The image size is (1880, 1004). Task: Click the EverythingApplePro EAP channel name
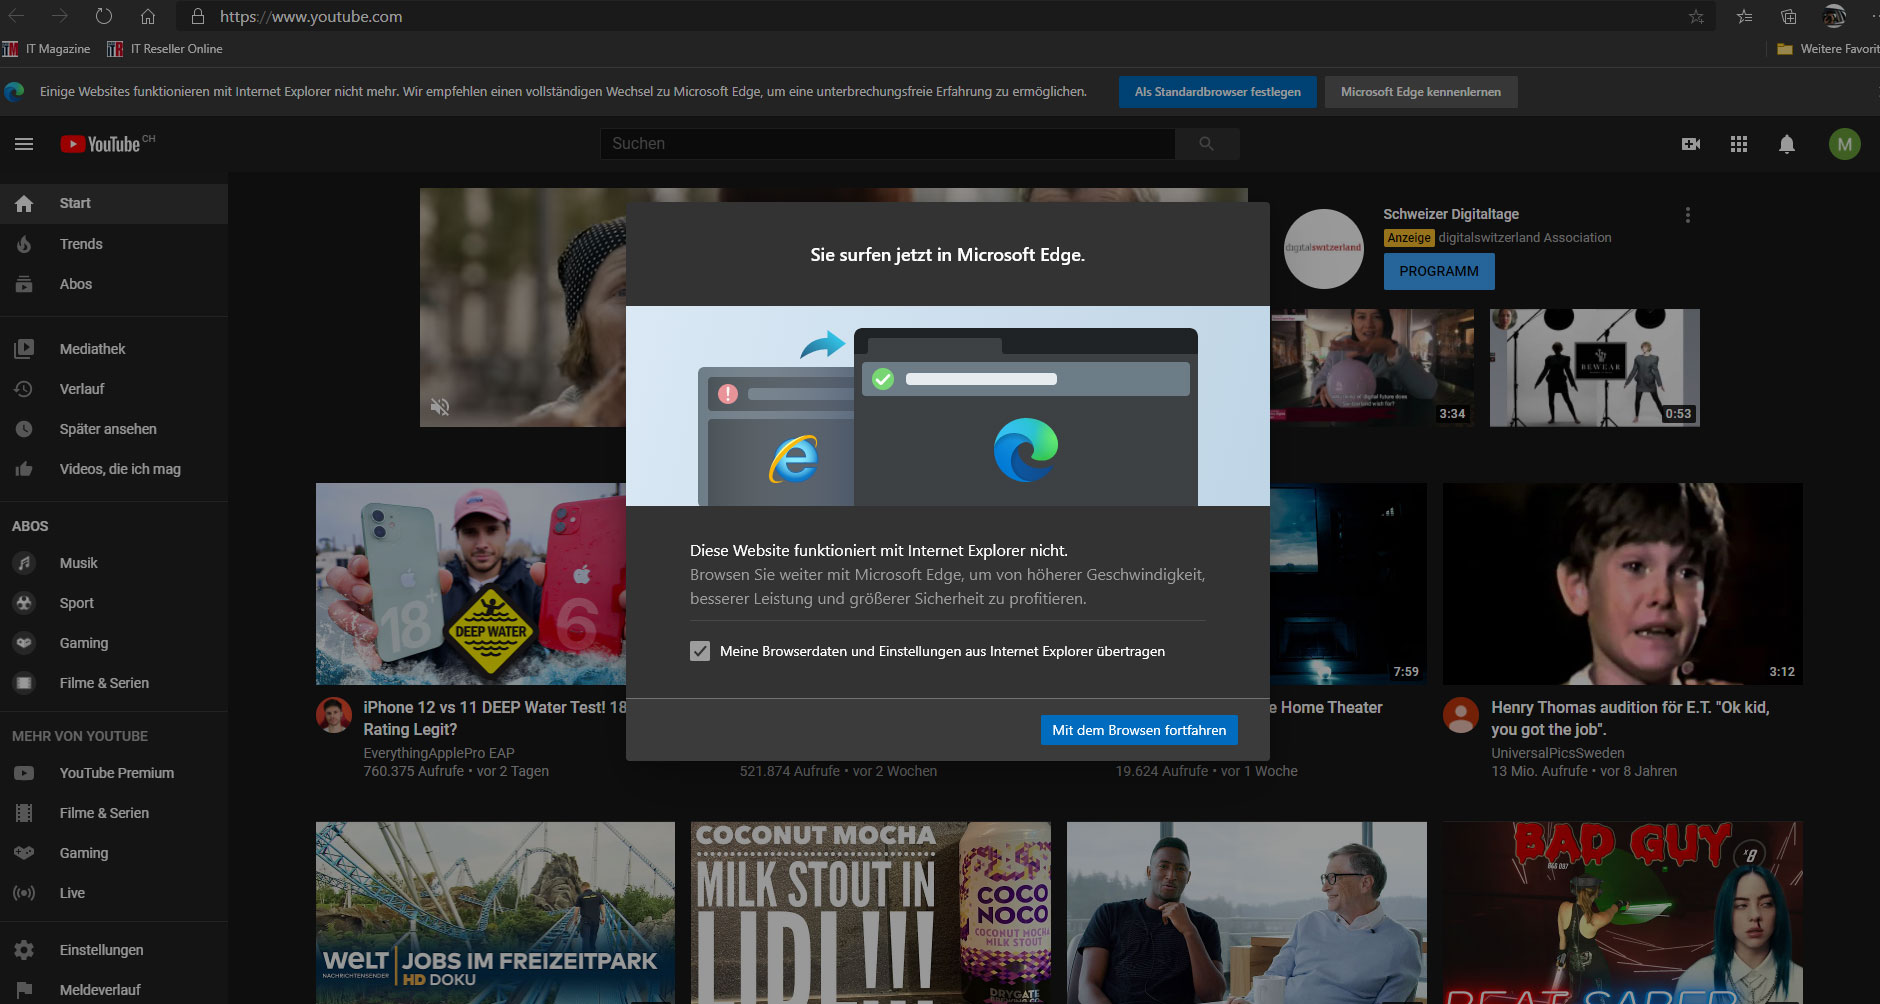click(439, 753)
